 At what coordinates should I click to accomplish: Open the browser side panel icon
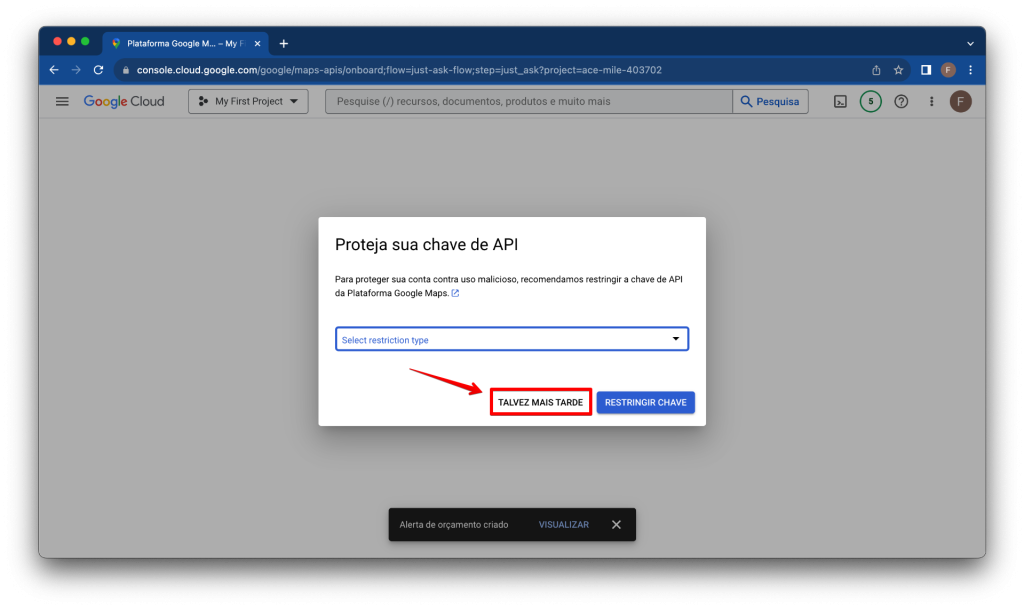coord(926,70)
